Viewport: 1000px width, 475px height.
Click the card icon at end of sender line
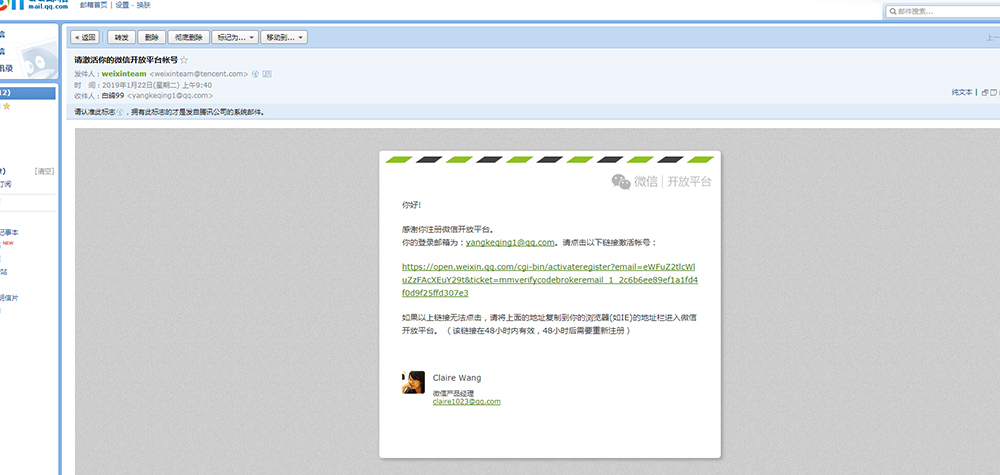pyautogui.click(x=267, y=73)
